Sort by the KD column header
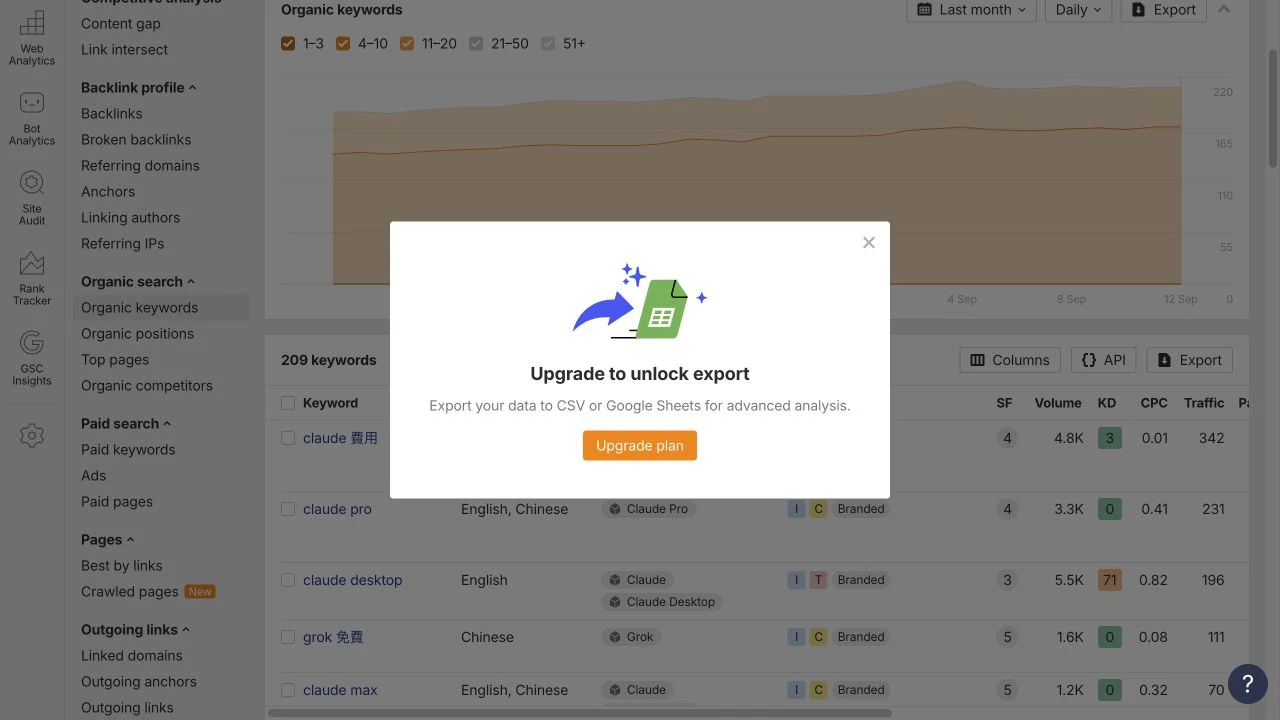 point(1107,403)
